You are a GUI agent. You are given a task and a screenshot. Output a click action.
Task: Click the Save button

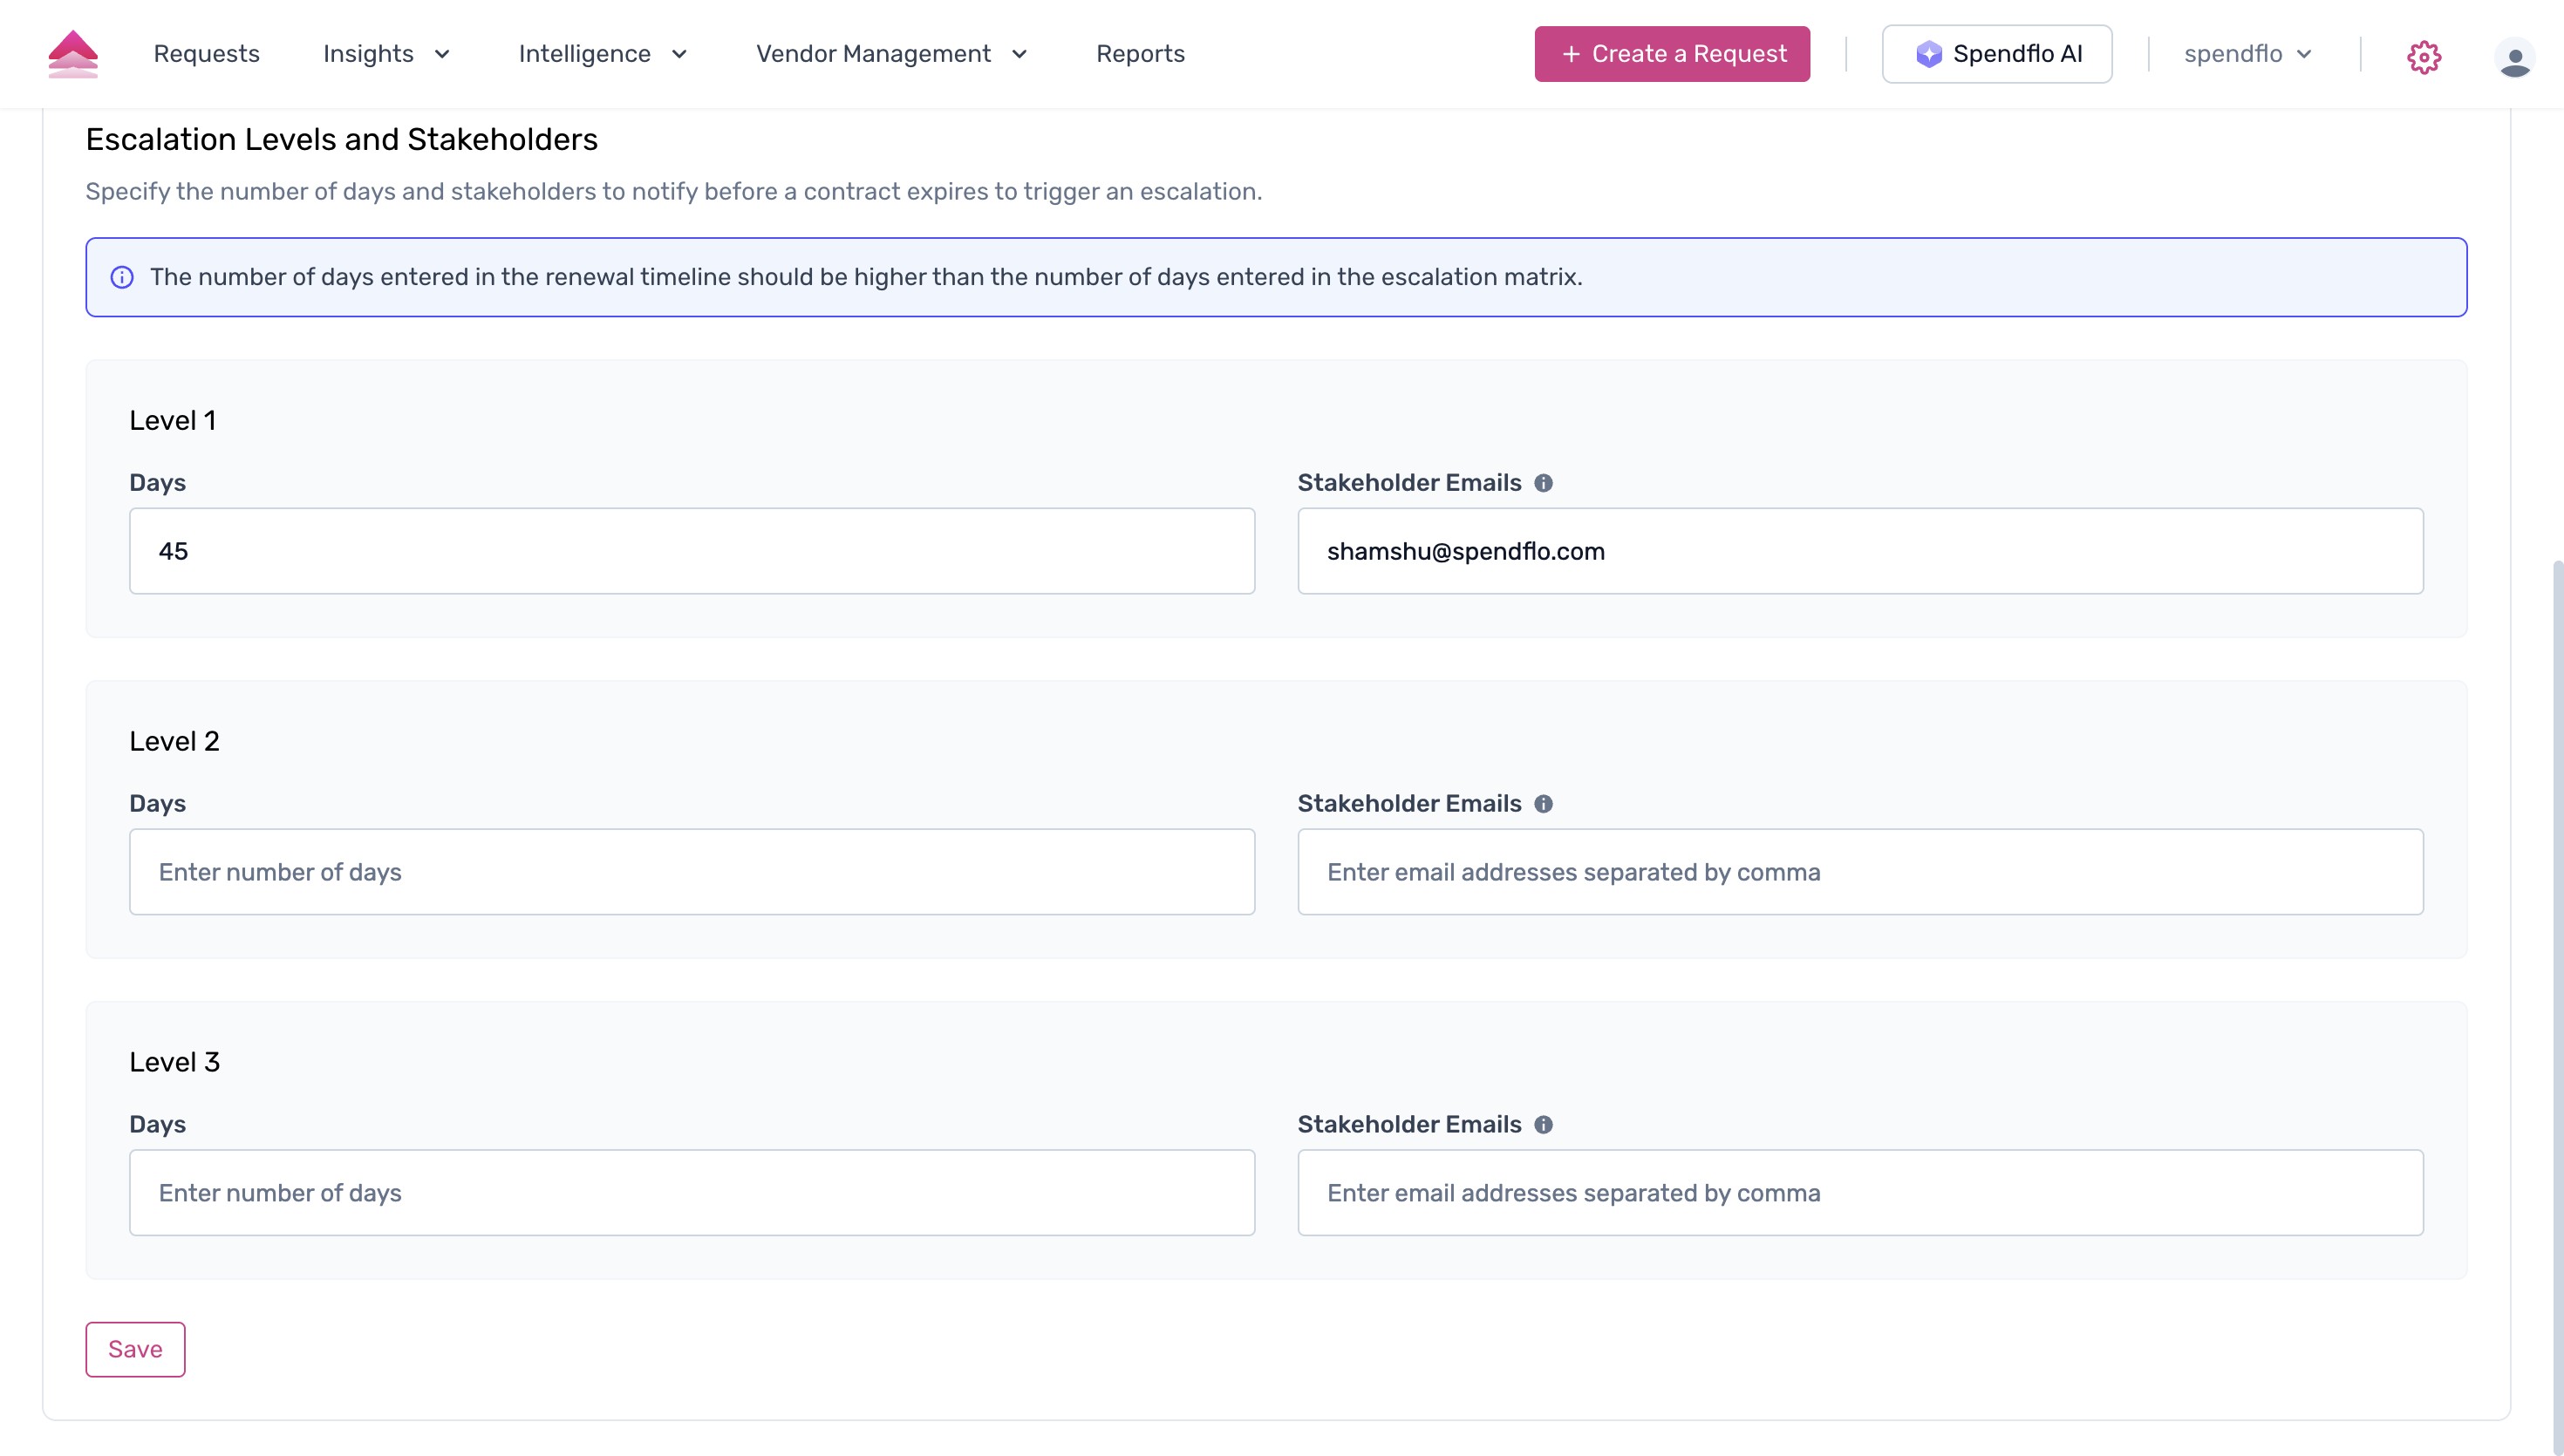[x=135, y=1348]
